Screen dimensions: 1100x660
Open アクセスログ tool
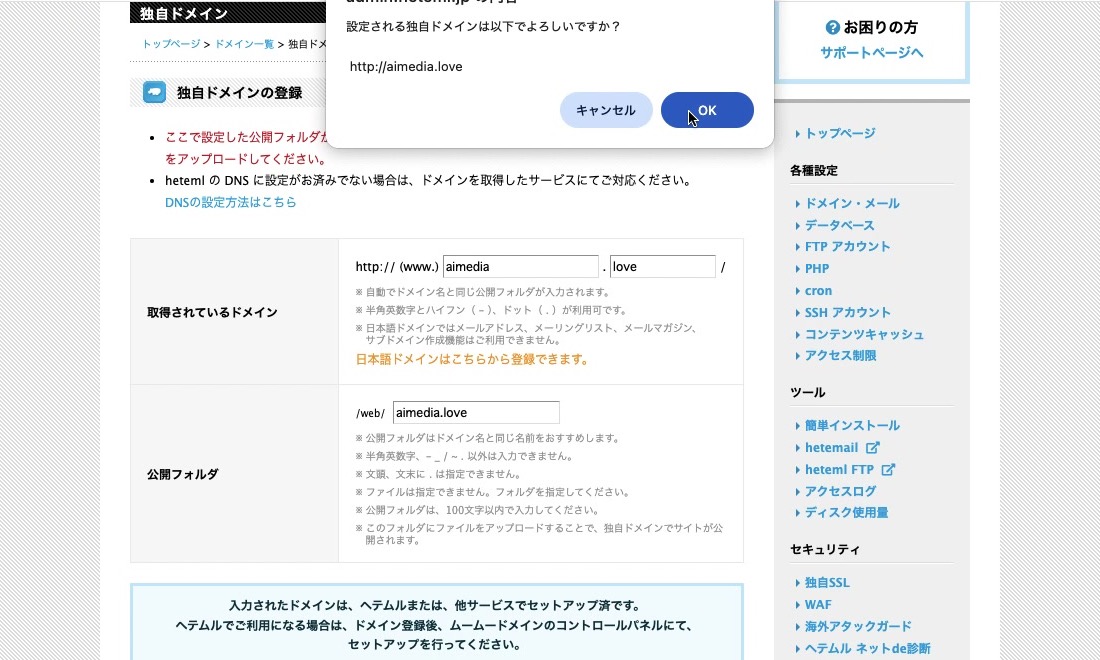[x=840, y=491]
